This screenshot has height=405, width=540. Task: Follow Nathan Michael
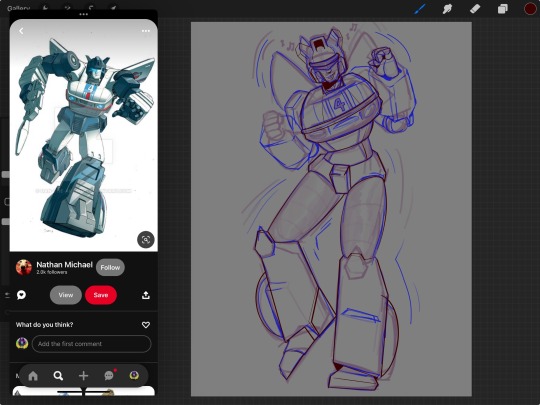110,267
